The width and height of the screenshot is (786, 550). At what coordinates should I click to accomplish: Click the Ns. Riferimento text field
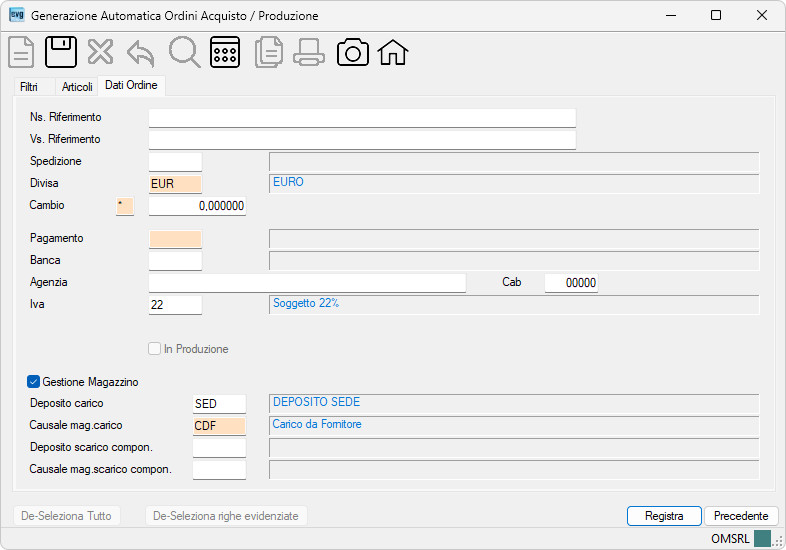click(362, 118)
